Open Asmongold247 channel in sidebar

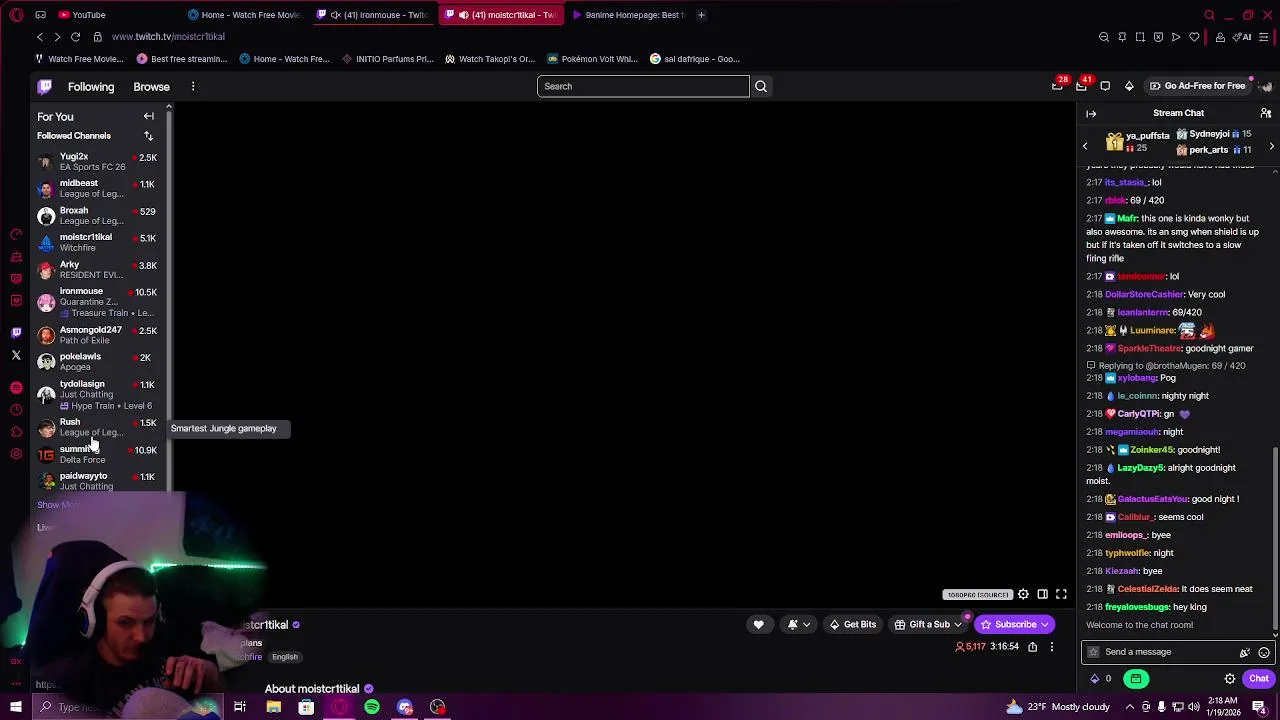coord(97,335)
